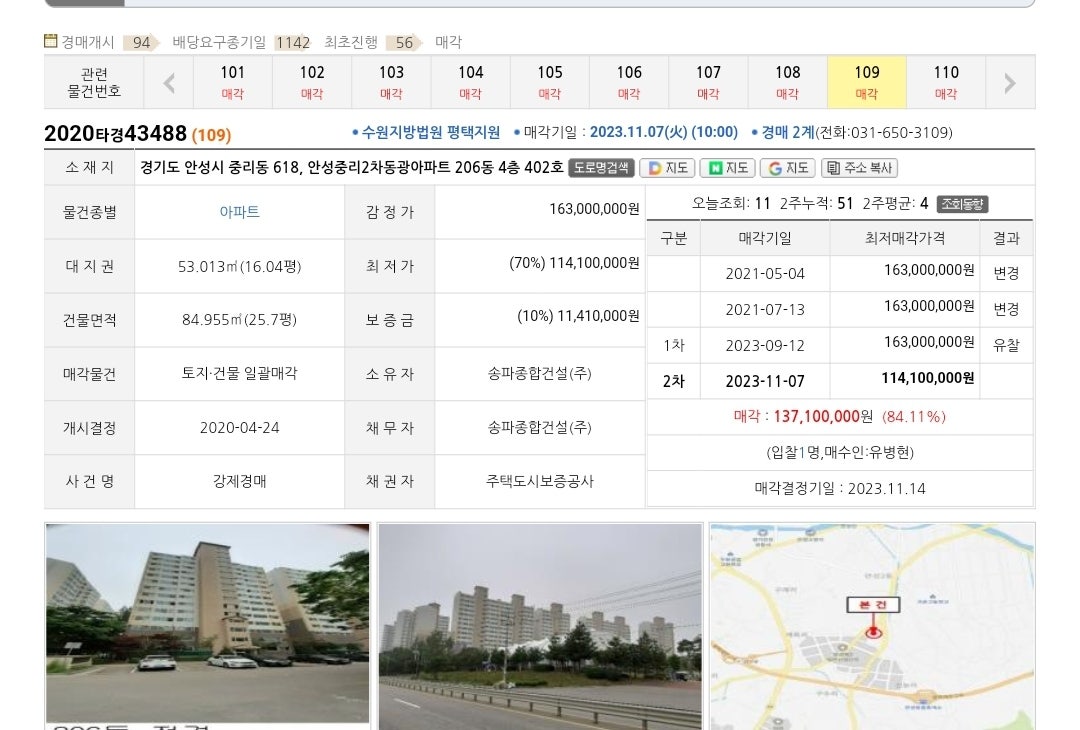Click the appraisal value 163,000,000원 next to 감정가
This screenshot has width=1080, height=730.
point(594,209)
